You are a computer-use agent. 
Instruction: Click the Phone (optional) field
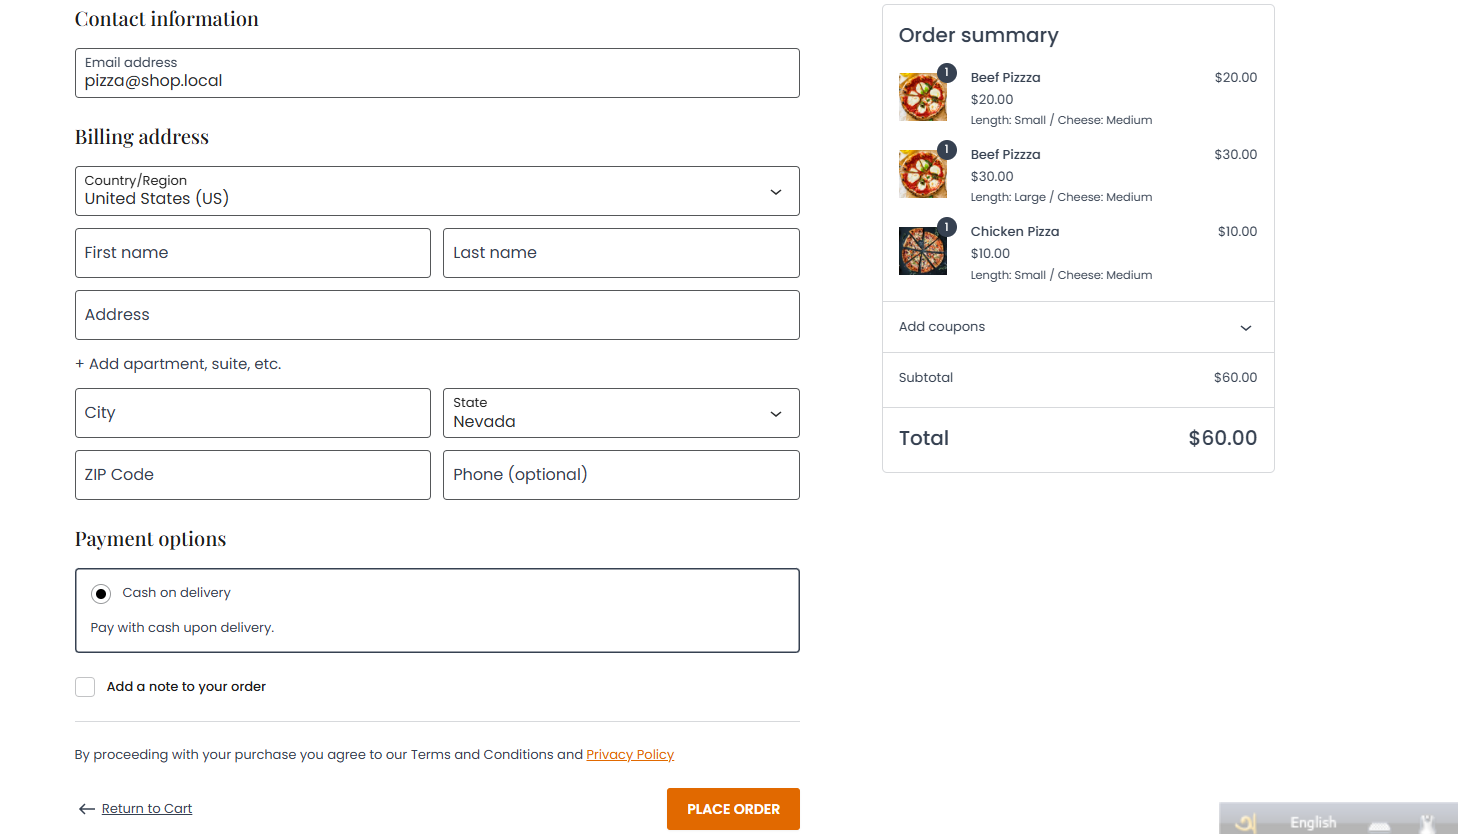click(621, 475)
